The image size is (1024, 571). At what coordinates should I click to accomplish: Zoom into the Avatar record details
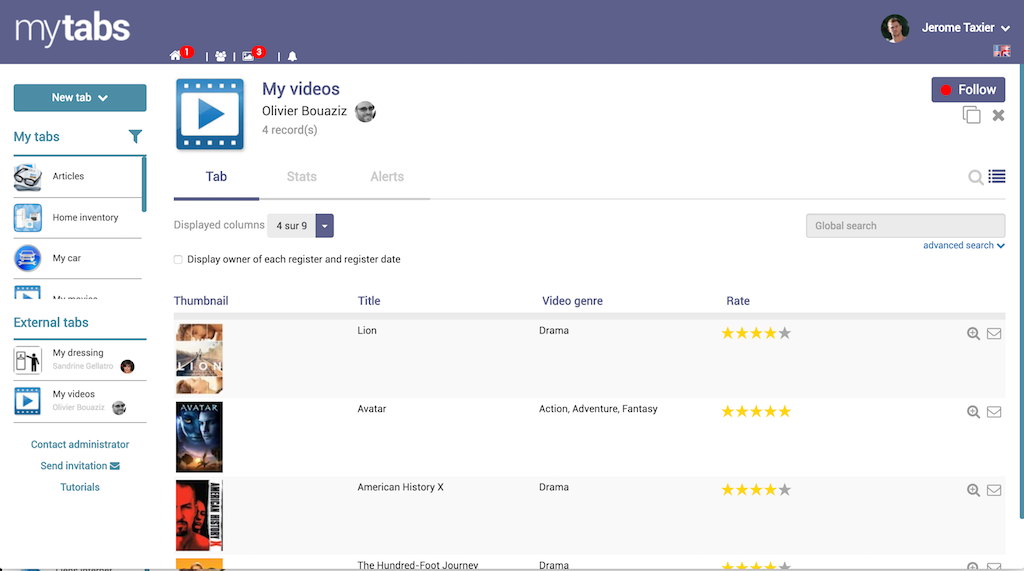coord(973,412)
